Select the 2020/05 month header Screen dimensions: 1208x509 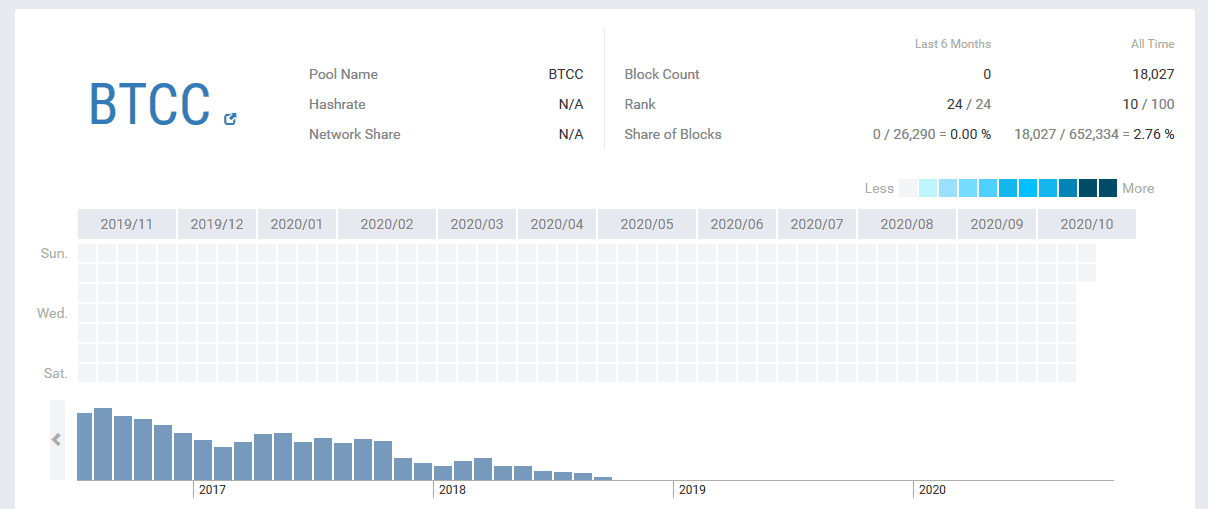647,224
